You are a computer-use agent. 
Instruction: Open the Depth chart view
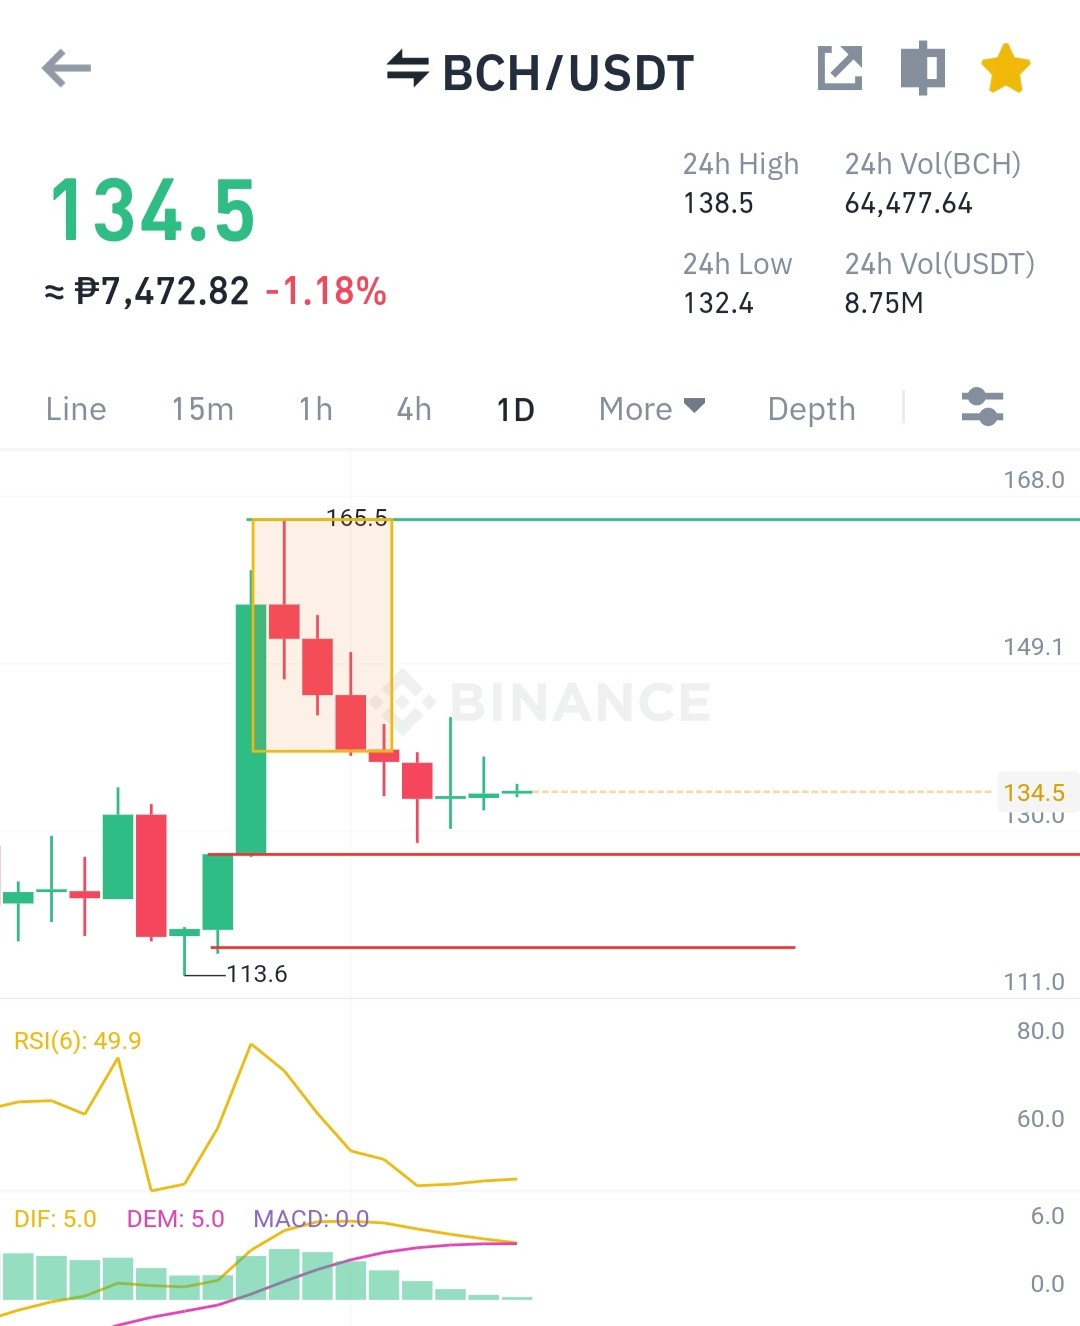coord(811,409)
